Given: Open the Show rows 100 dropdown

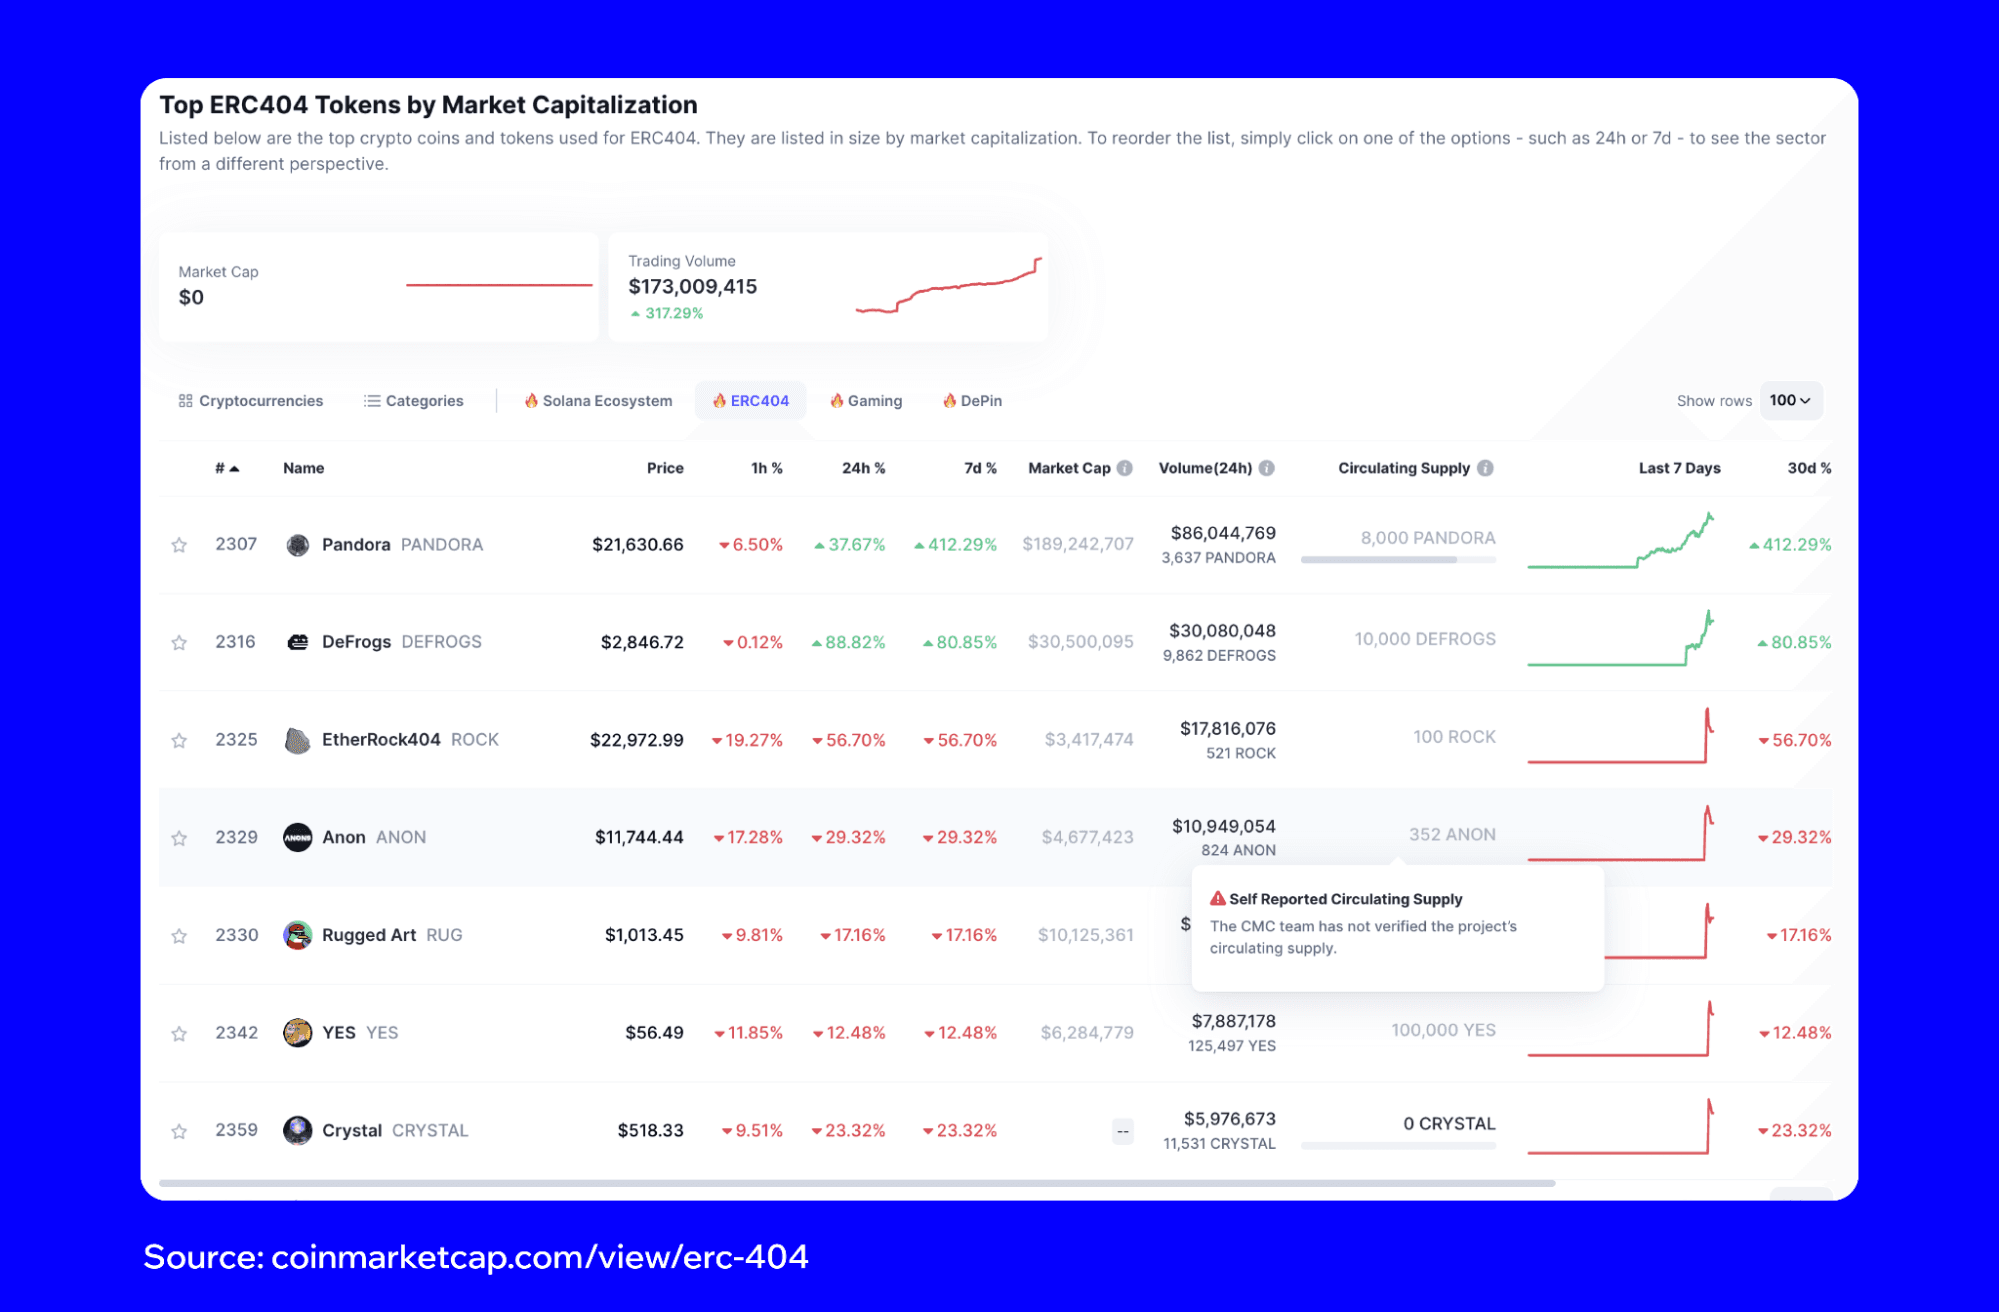Looking at the screenshot, I should 1790,400.
